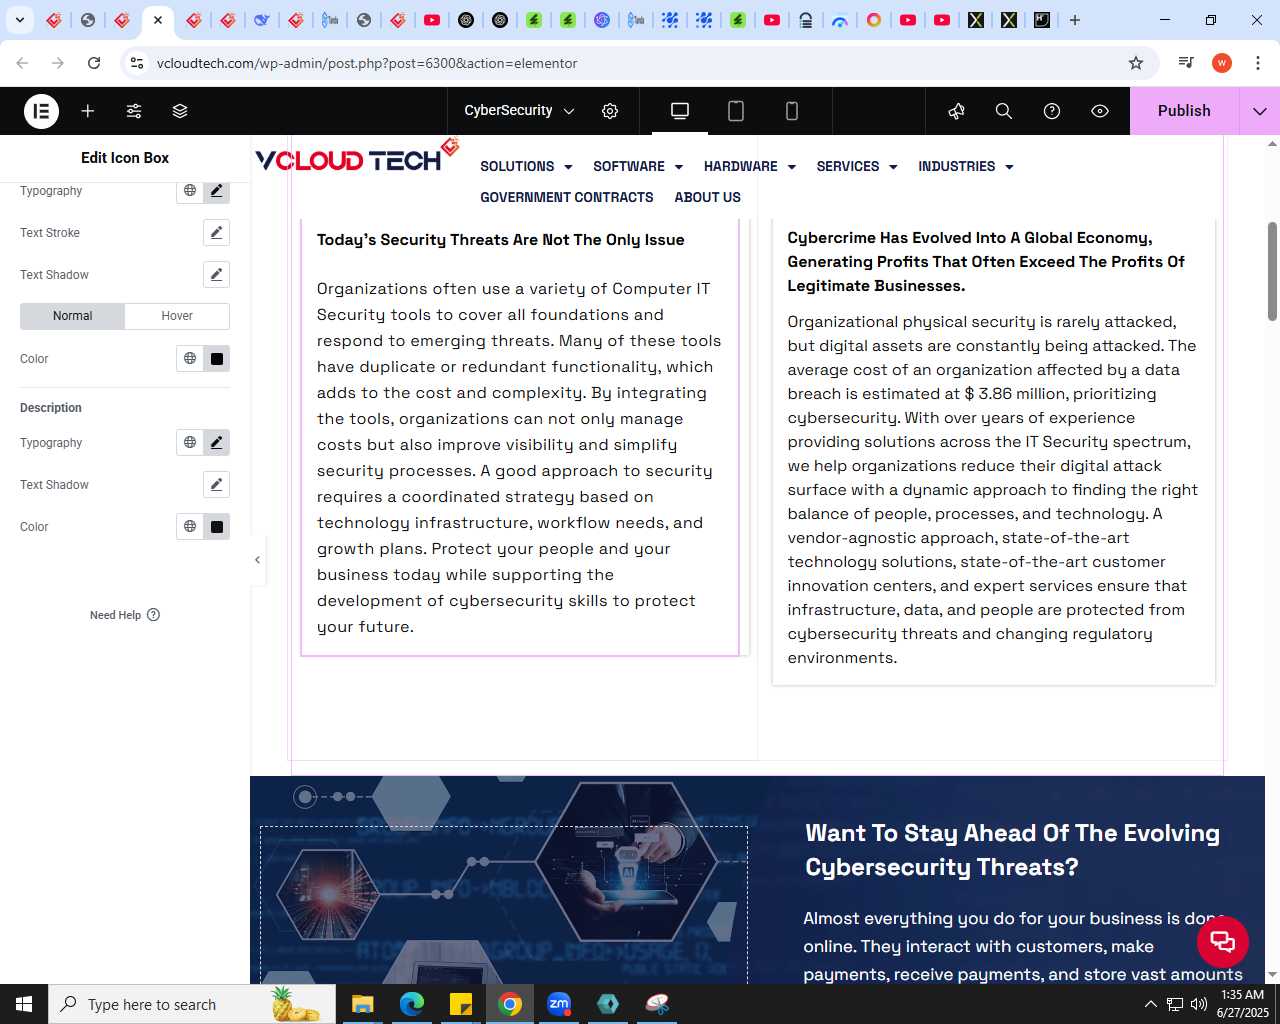Open Microsoft Edge from taskbar
The width and height of the screenshot is (1280, 1024).
(x=411, y=1004)
